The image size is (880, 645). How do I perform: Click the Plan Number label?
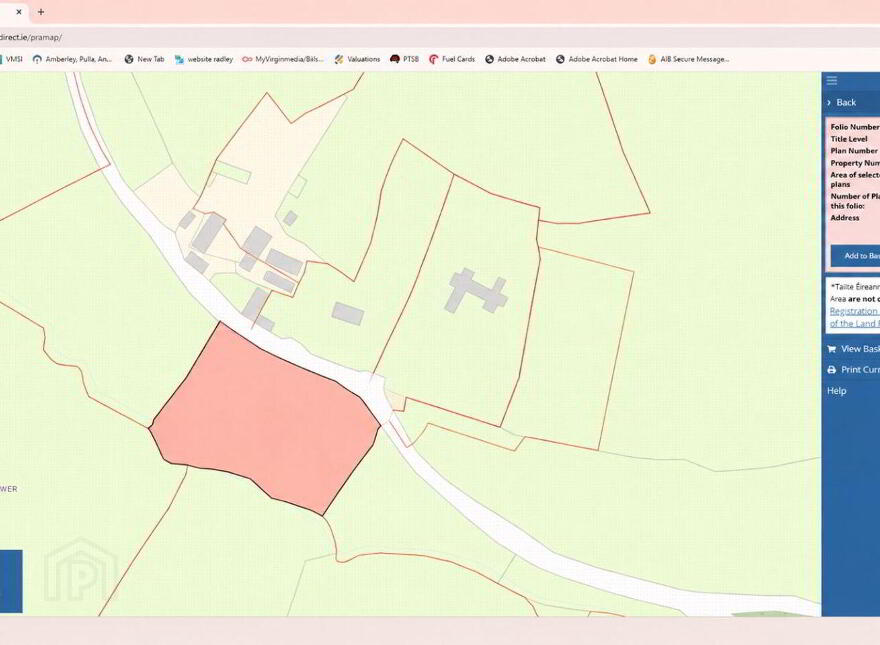coord(854,151)
